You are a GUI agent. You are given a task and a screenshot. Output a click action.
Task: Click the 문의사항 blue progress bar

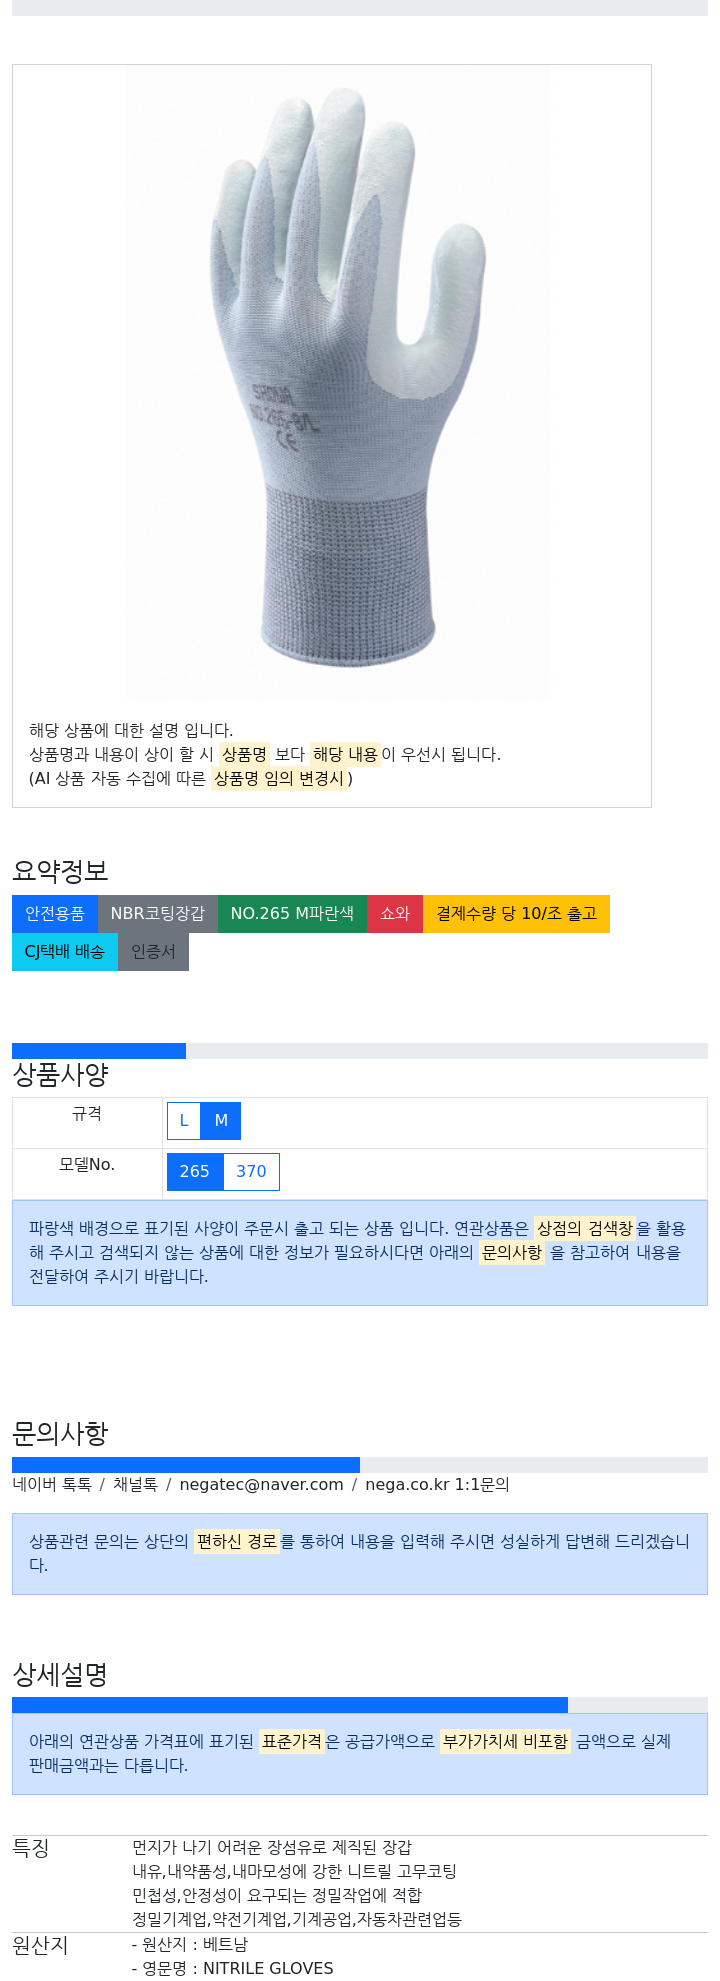(186, 1465)
